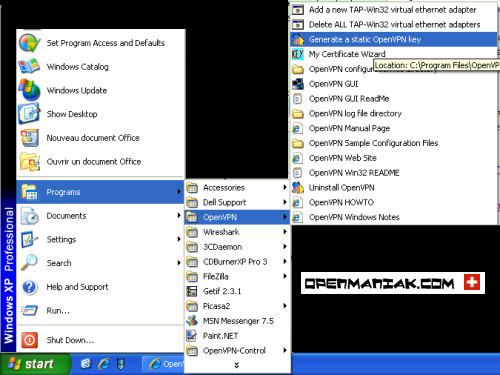Click the Help and Support question mark icon
The width and height of the screenshot is (500, 375).
[29, 287]
